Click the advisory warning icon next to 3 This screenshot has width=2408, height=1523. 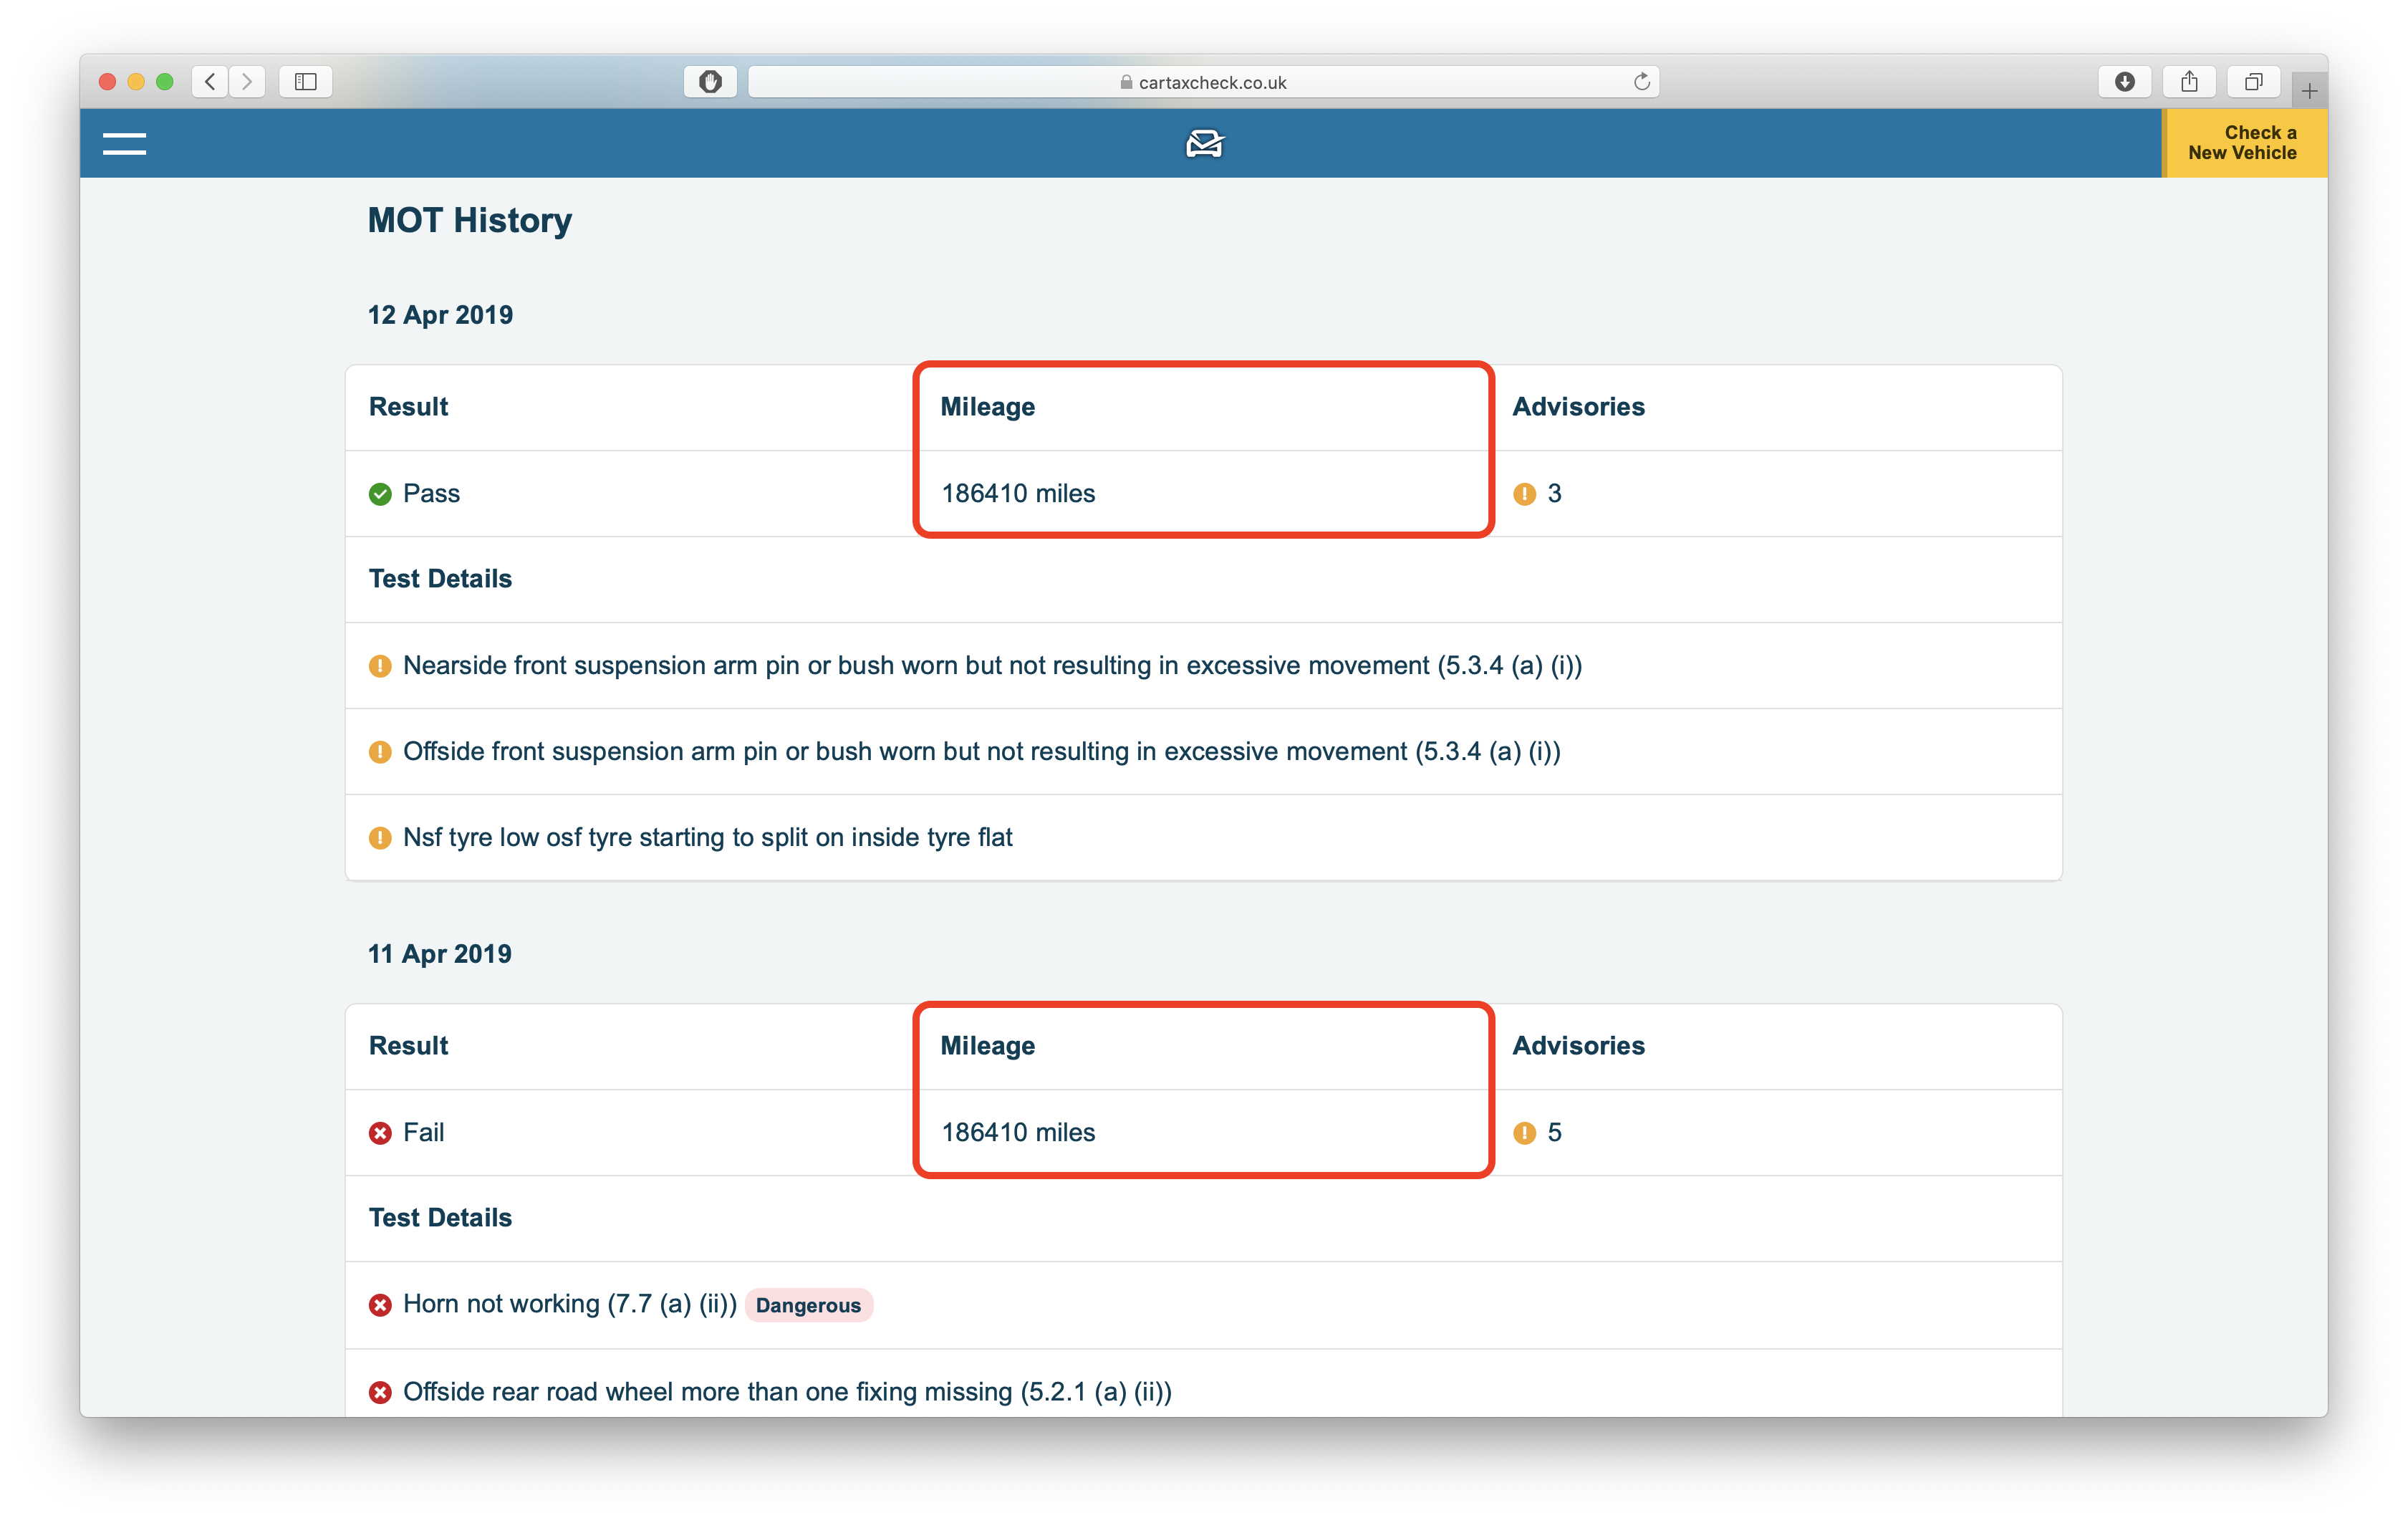(x=1524, y=494)
